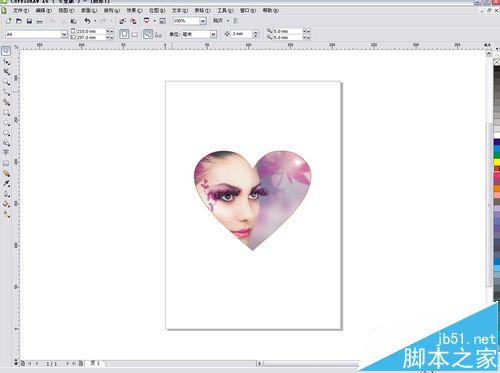The width and height of the screenshot is (500, 373).
Task: Increase the nudge offset with stepper
Action: coord(256,32)
